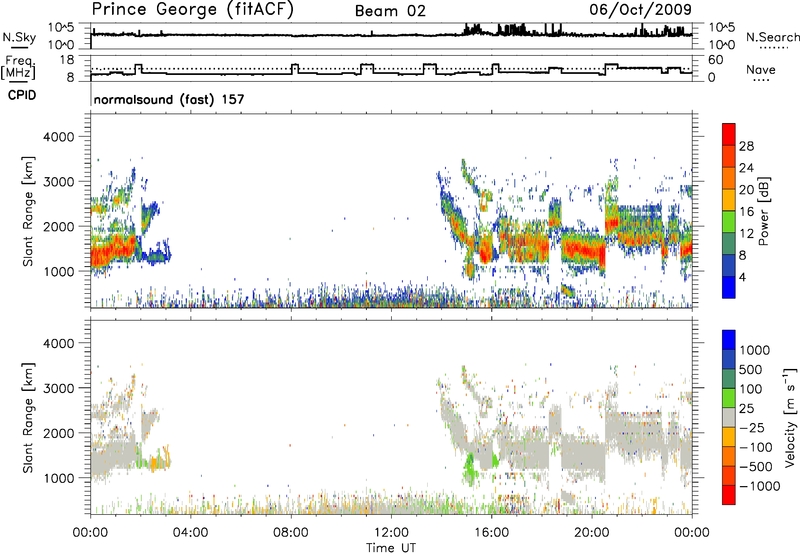Click the '-500' label on the velocity colorbar
Image resolution: width=800 pixels, height=554 pixels.
point(756,466)
